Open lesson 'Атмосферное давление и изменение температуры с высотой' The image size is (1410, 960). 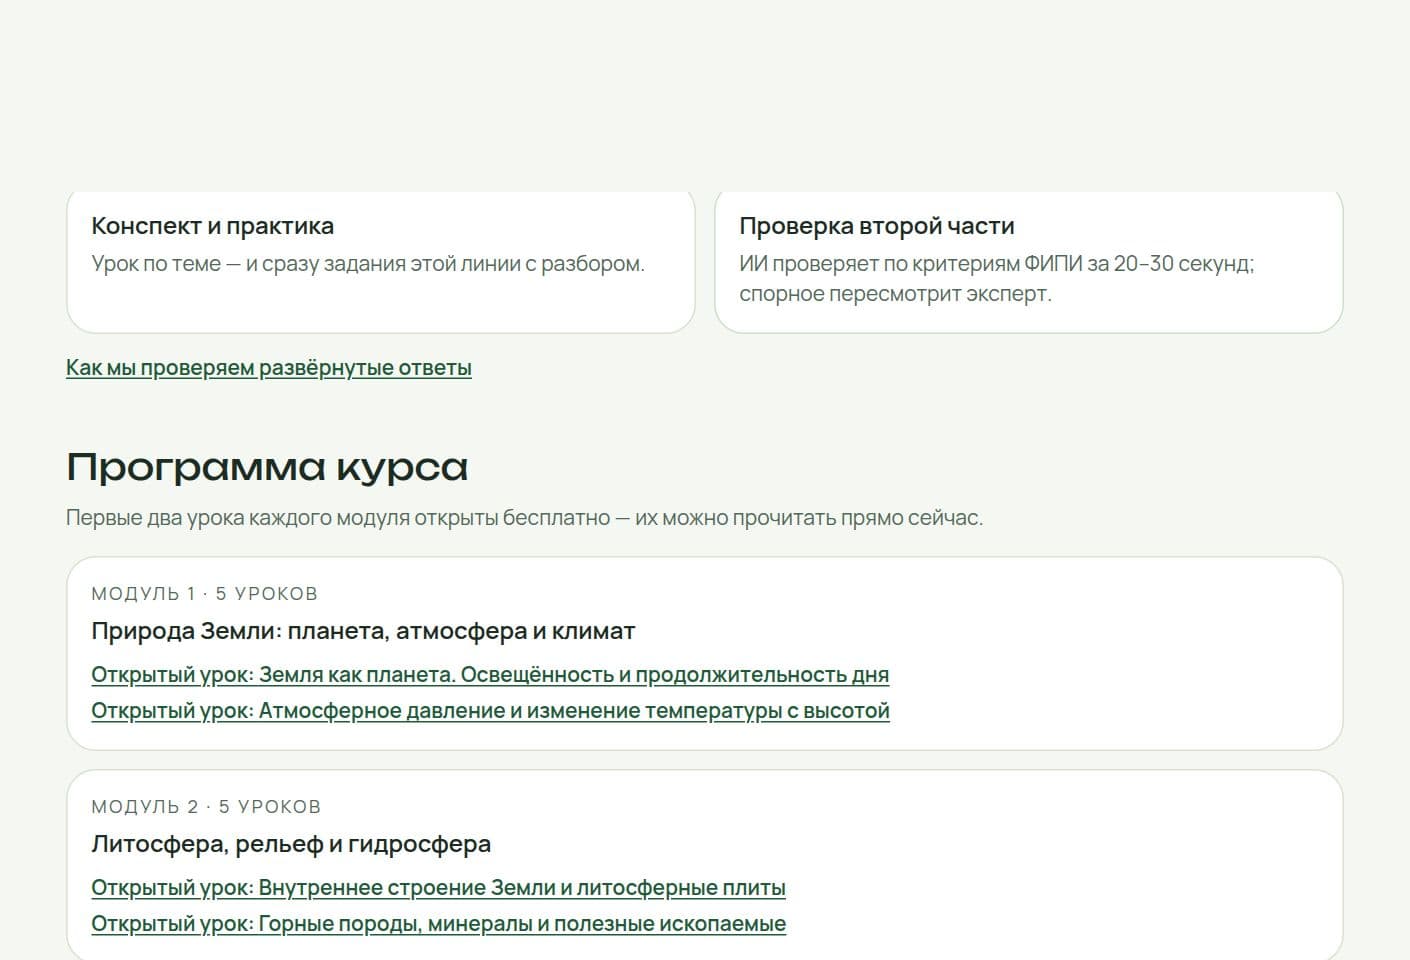click(490, 711)
